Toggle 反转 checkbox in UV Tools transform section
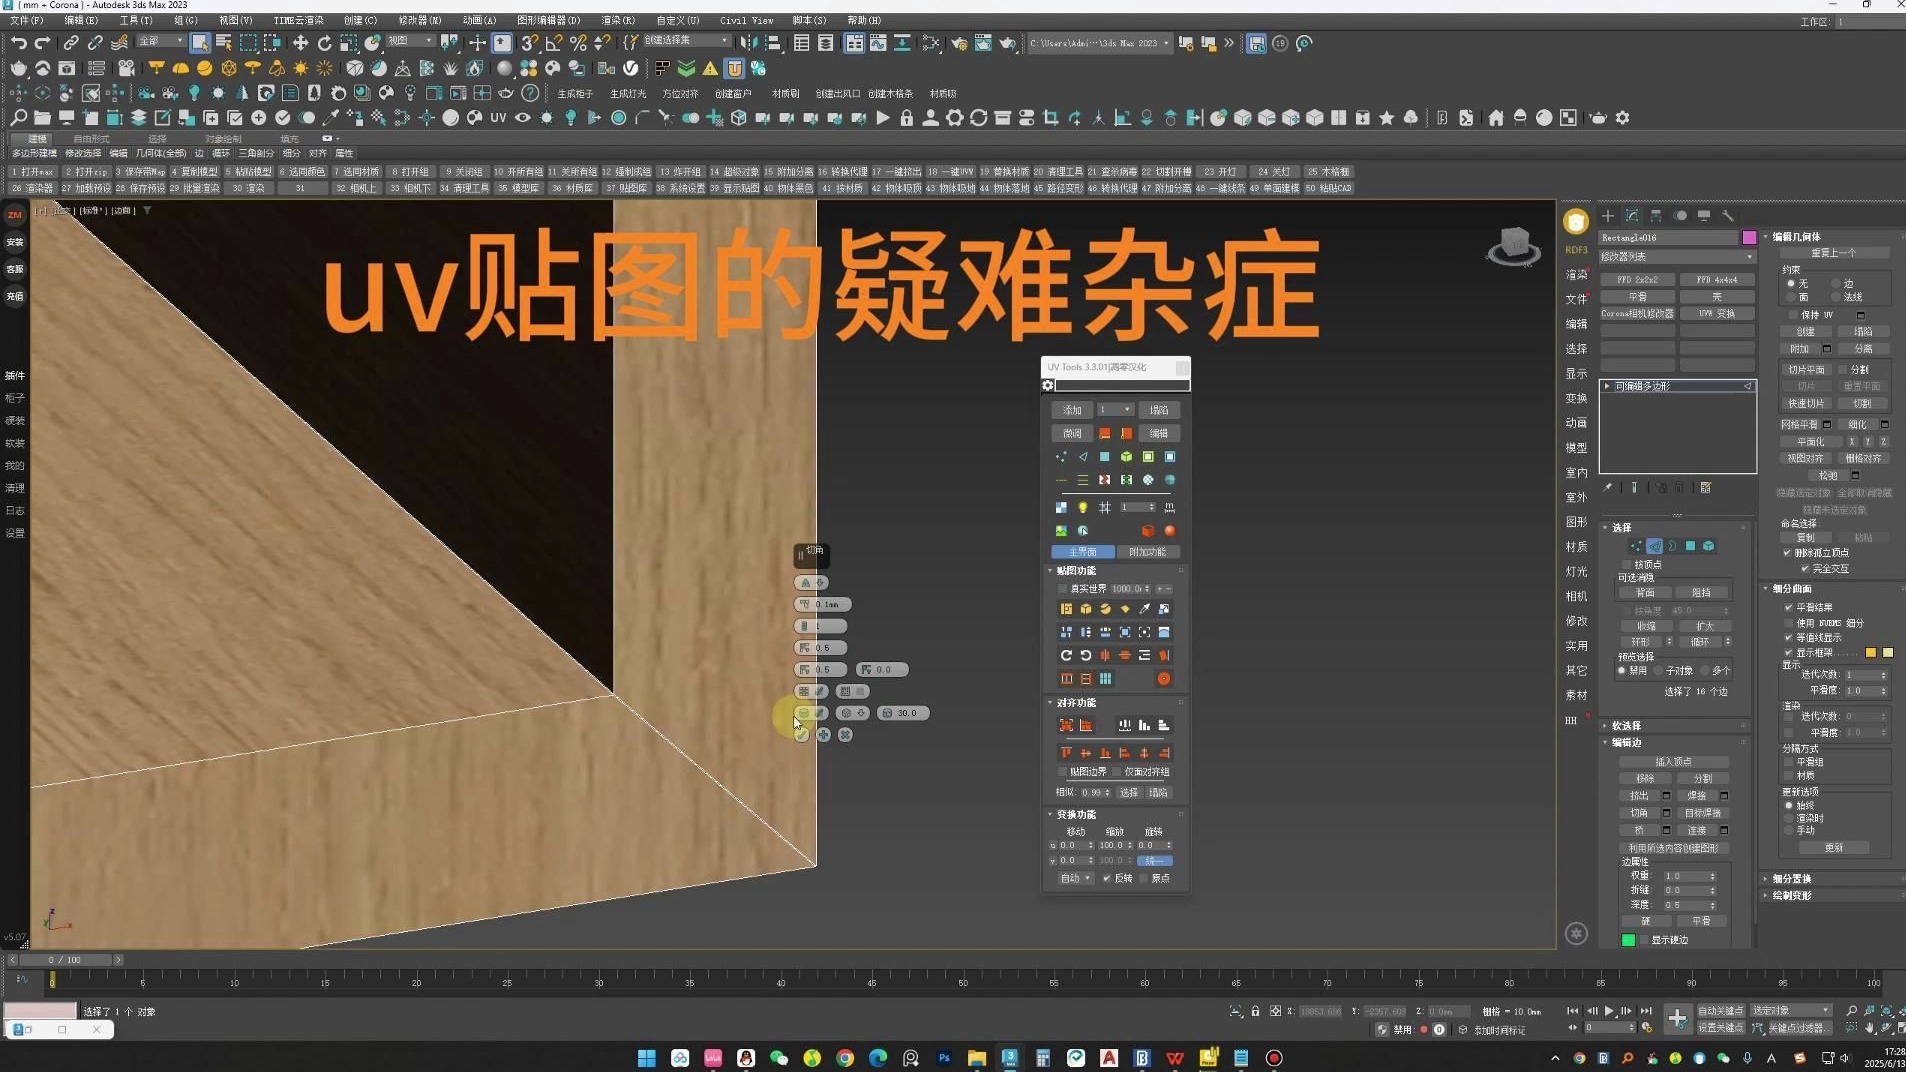Viewport: 1906px width, 1072px height. (x=1107, y=879)
